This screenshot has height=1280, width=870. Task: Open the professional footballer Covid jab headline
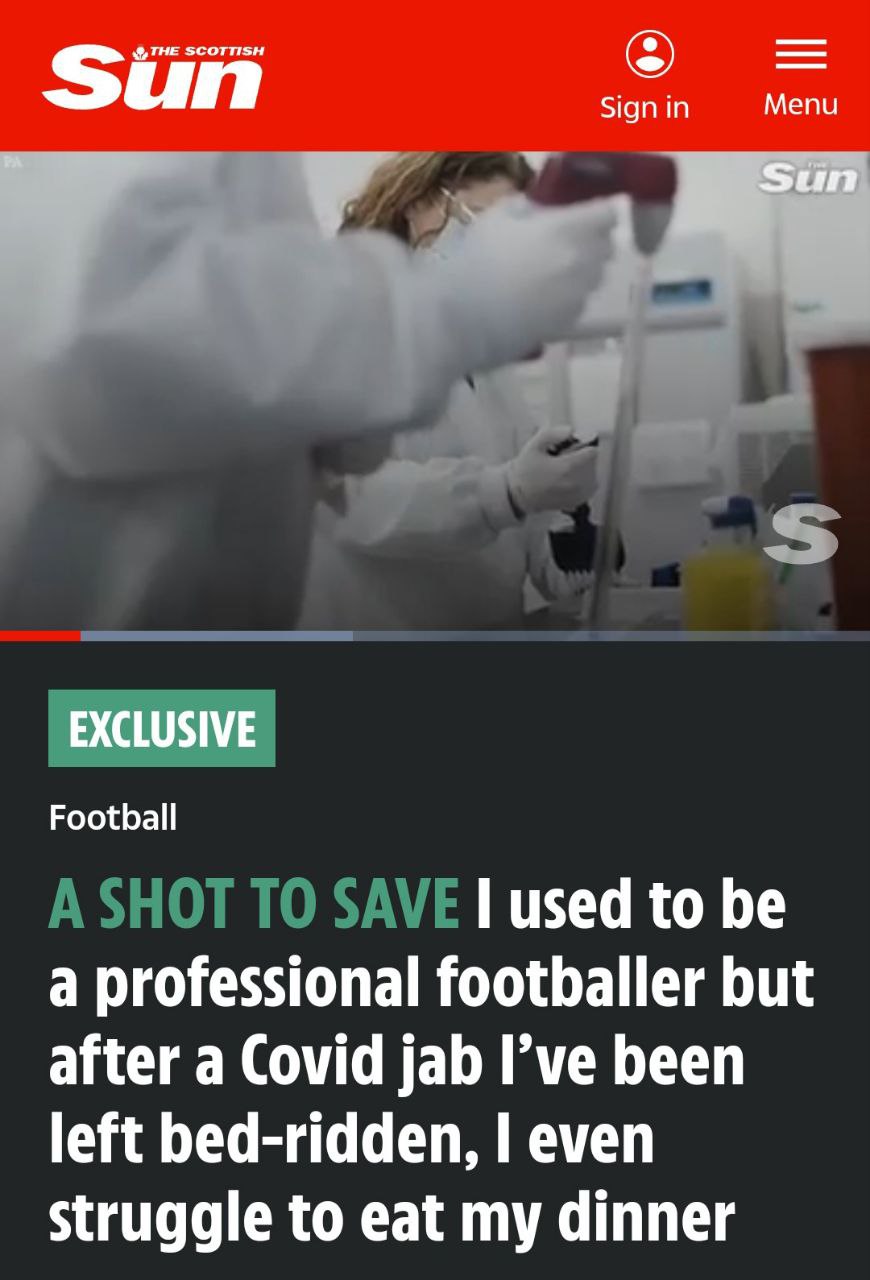point(432,1061)
